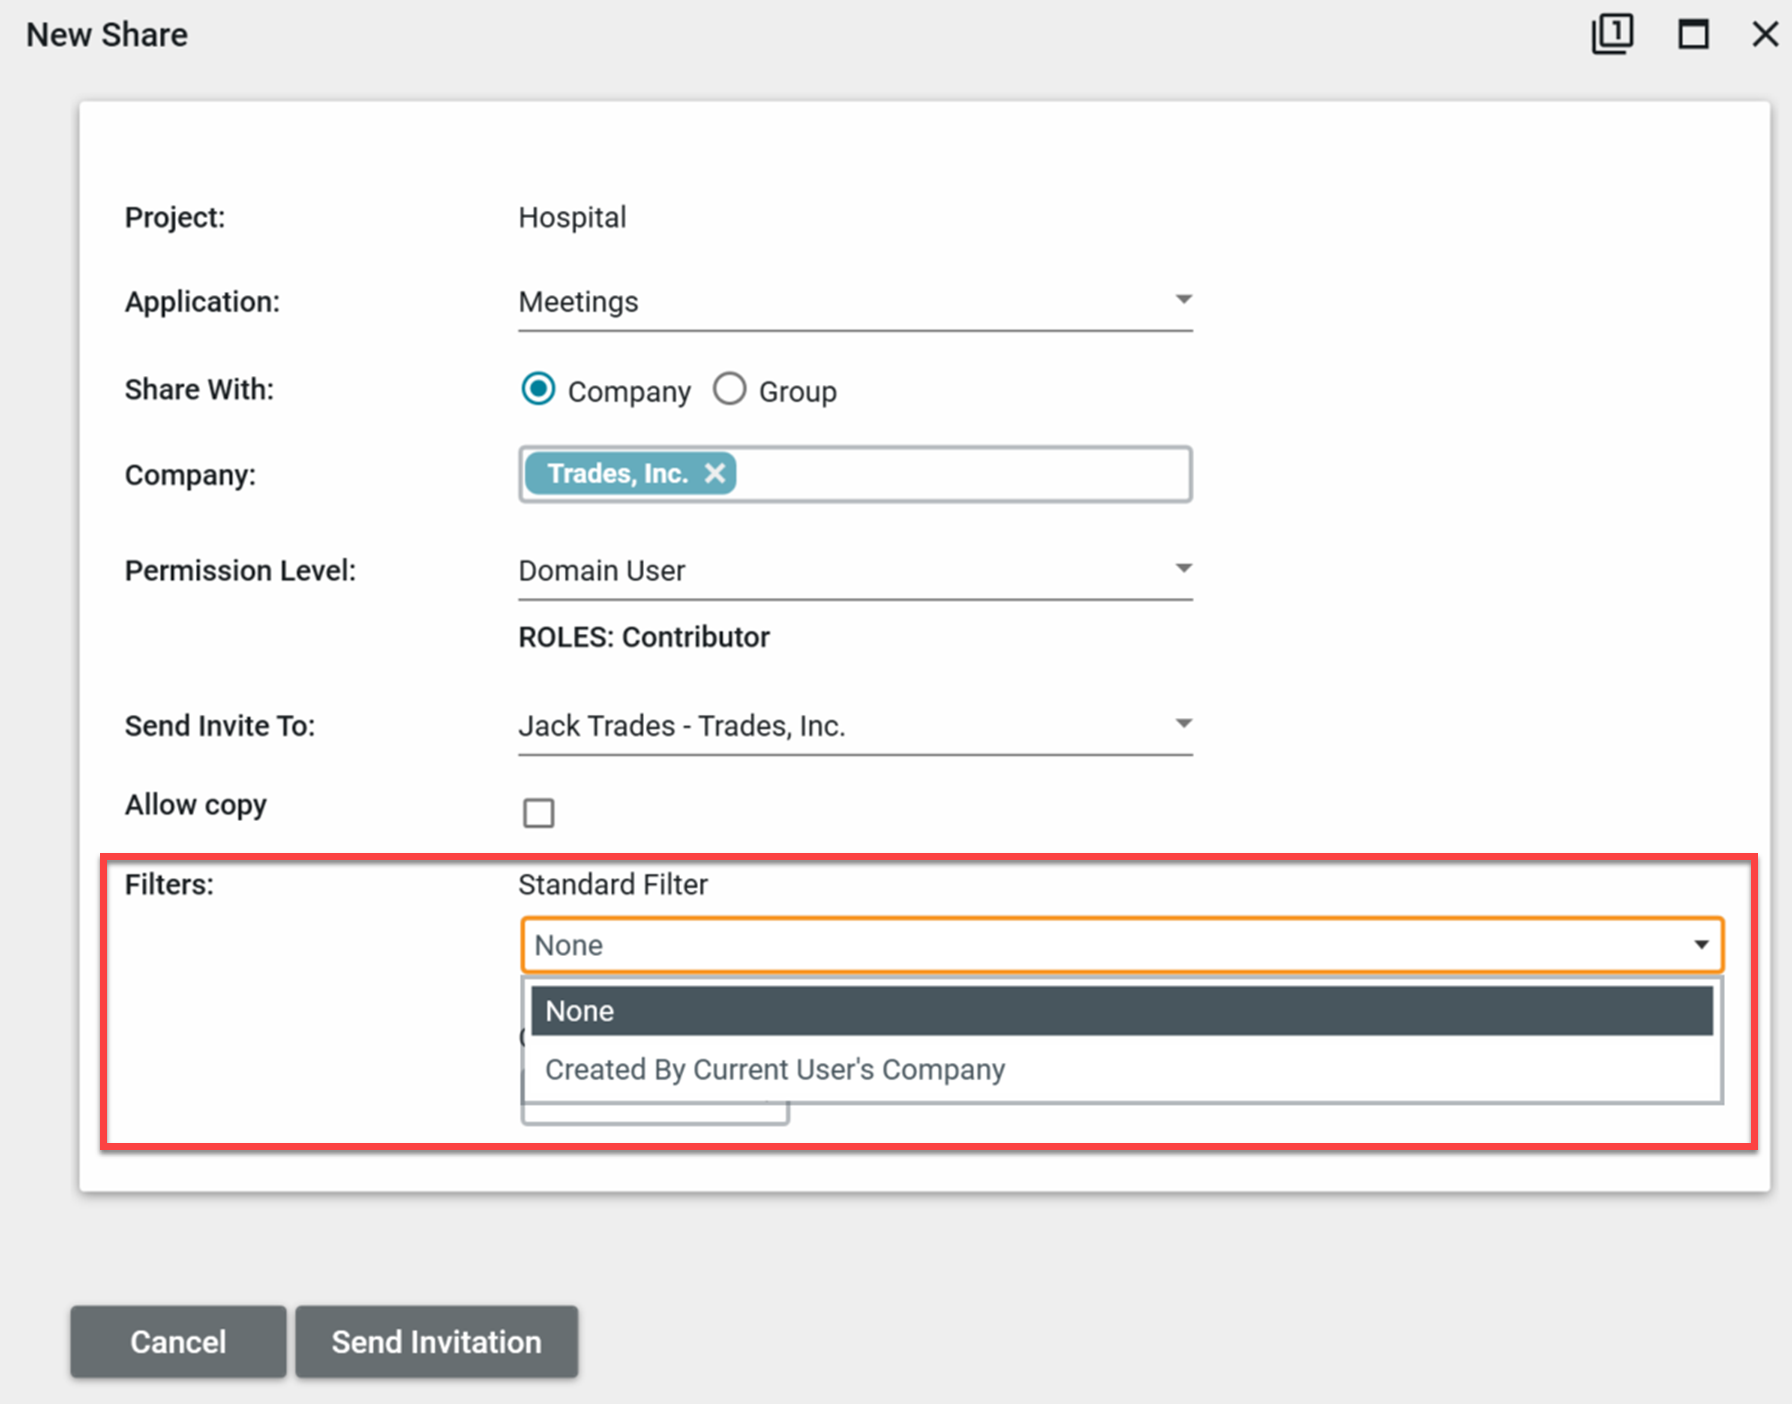This screenshot has height=1404, width=1792.
Task: Collapse the Standard Filter dropdown arrow
Action: click(x=1700, y=945)
